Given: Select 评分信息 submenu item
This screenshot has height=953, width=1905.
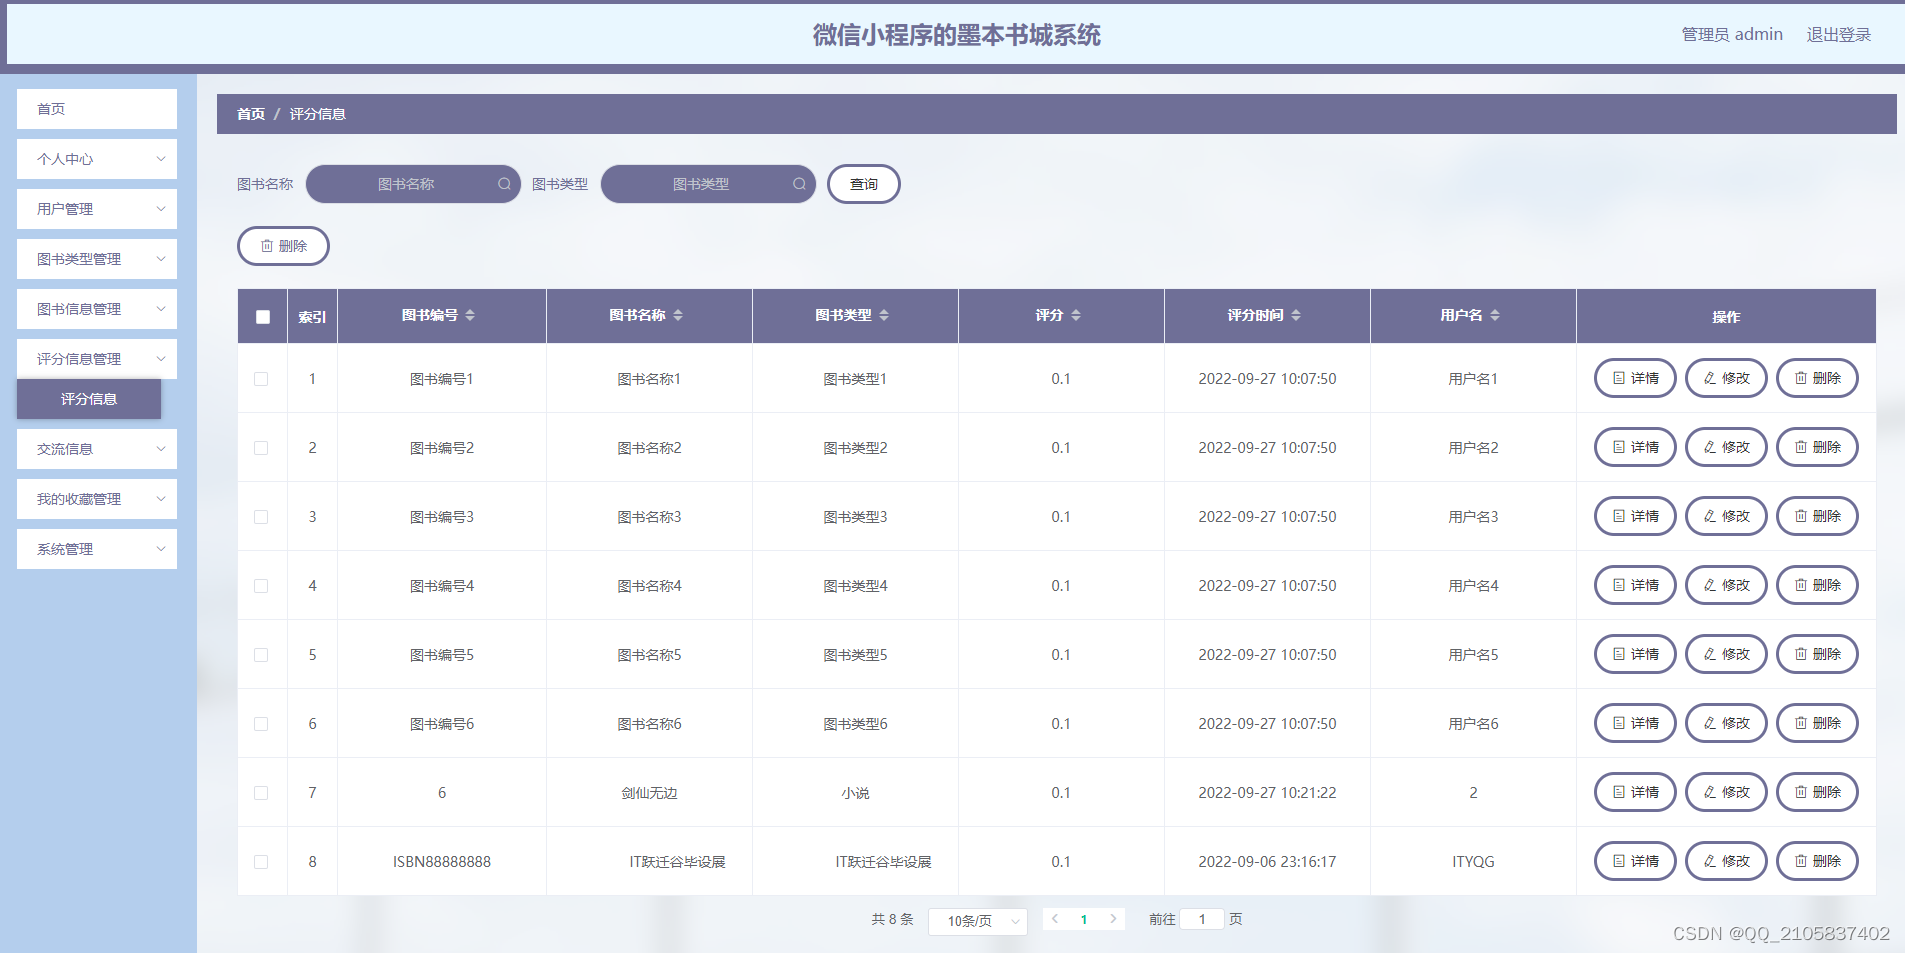Looking at the screenshot, I should (x=89, y=399).
